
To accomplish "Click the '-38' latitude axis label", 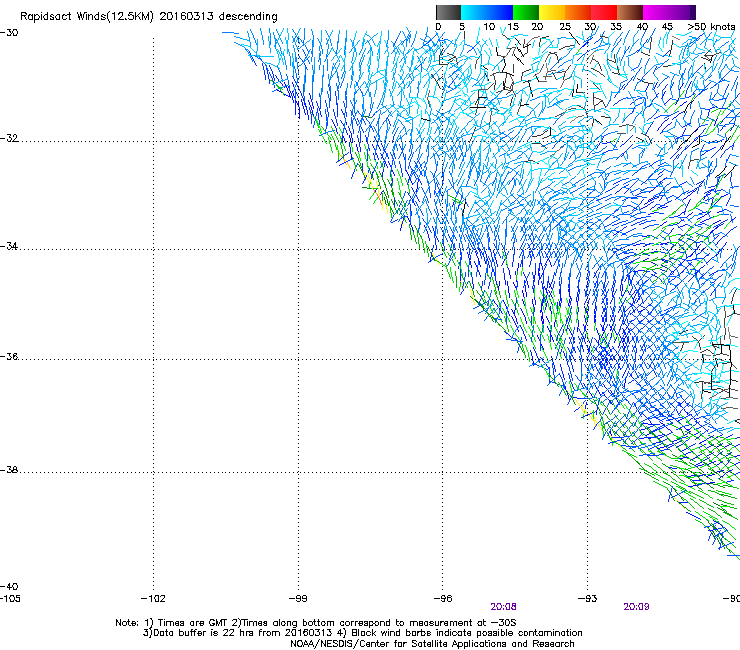I will [x=9, y=470].
